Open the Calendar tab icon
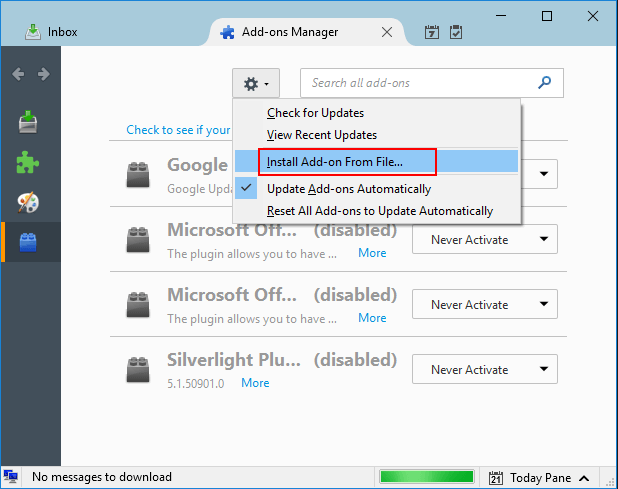The image size is (618, 489). point(432,32)
